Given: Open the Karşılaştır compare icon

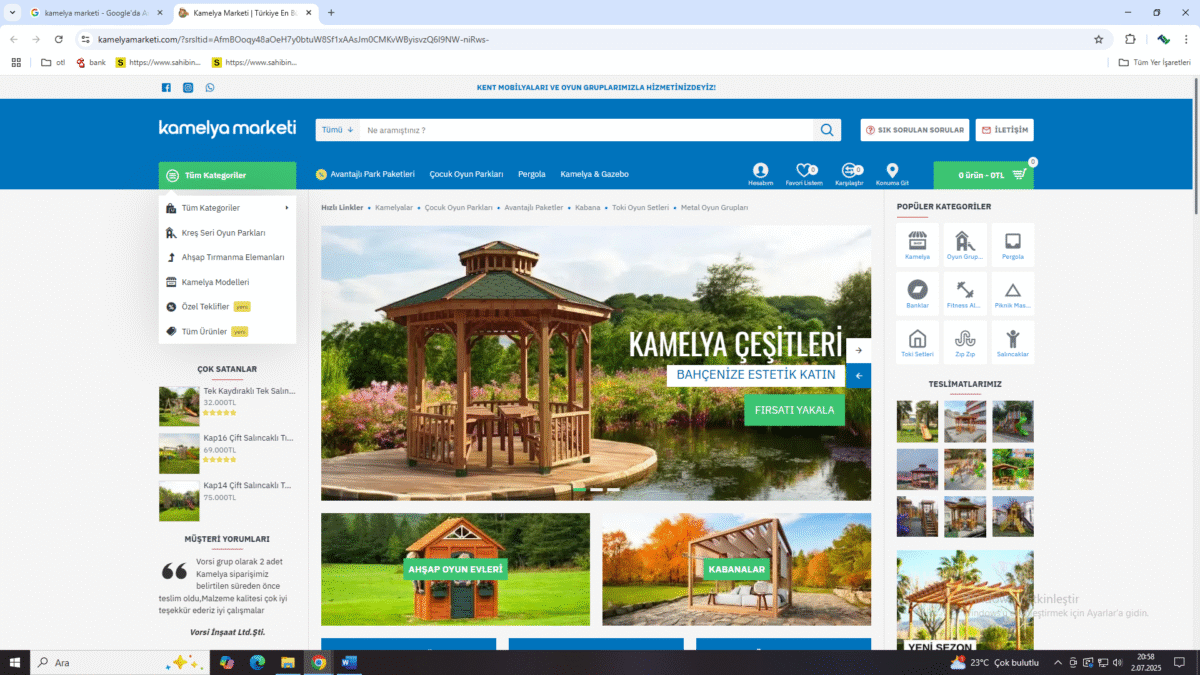Looking at the screenshot, I should coord(849,171).
